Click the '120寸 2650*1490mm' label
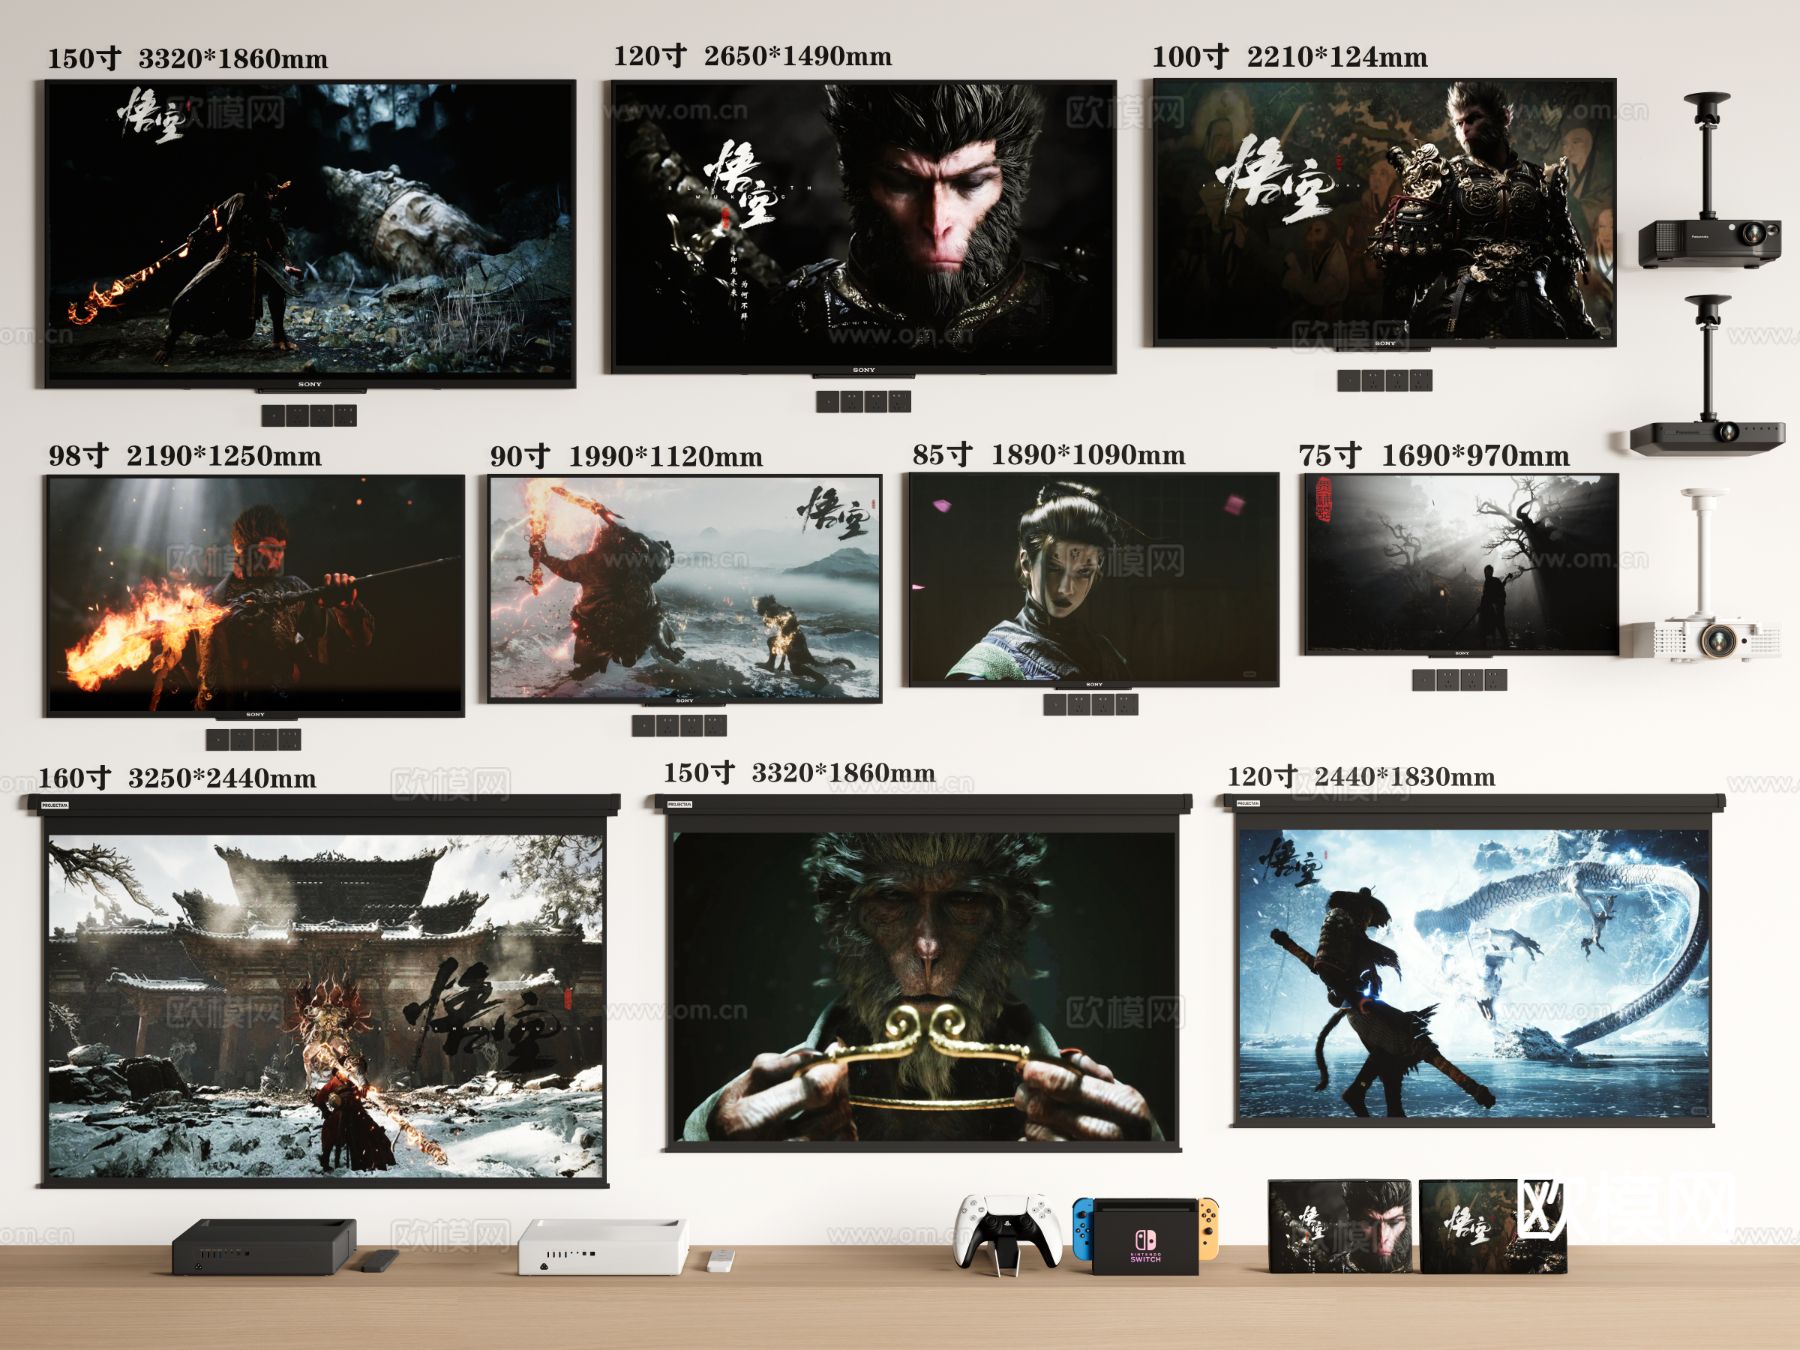1800x1350 pixels. [752, 56]
